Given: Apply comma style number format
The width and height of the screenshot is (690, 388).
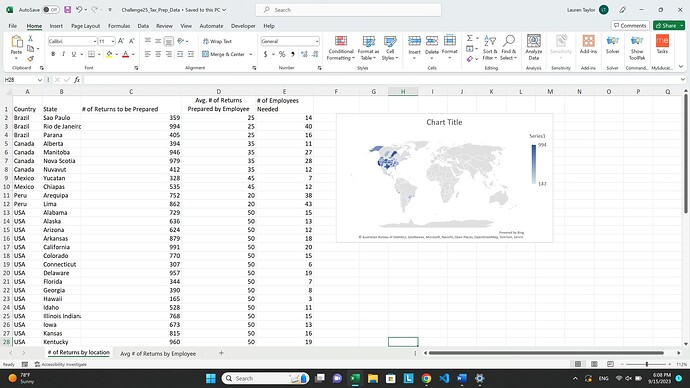Looking at the screenshot, I should pos(293,54).
